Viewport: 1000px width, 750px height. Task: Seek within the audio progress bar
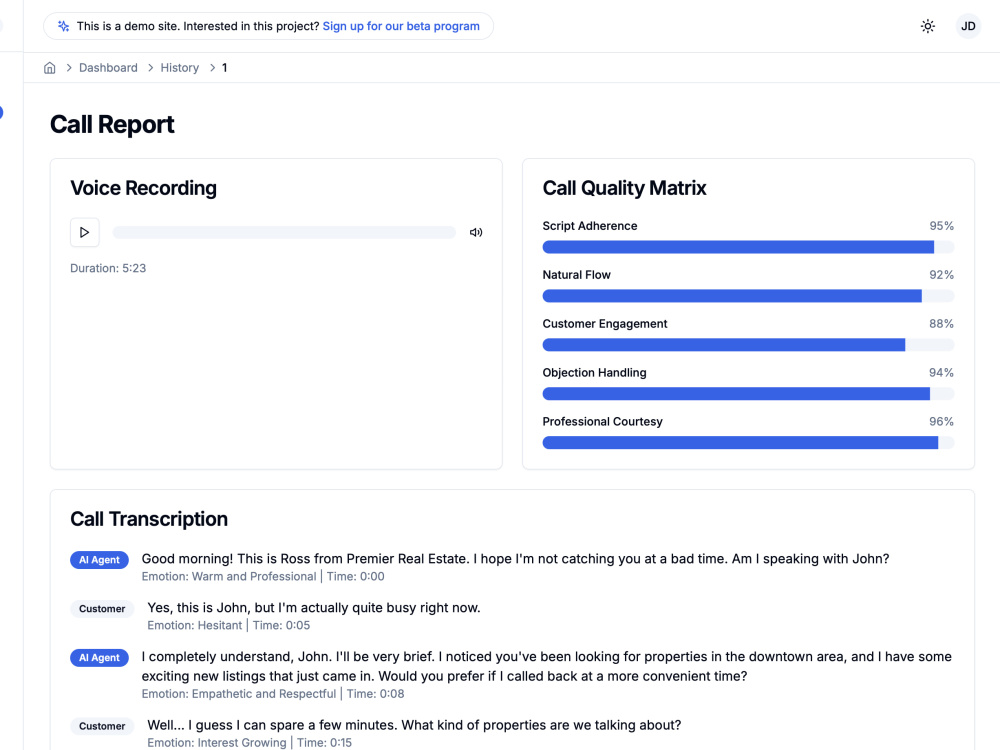tap(284, 232)
